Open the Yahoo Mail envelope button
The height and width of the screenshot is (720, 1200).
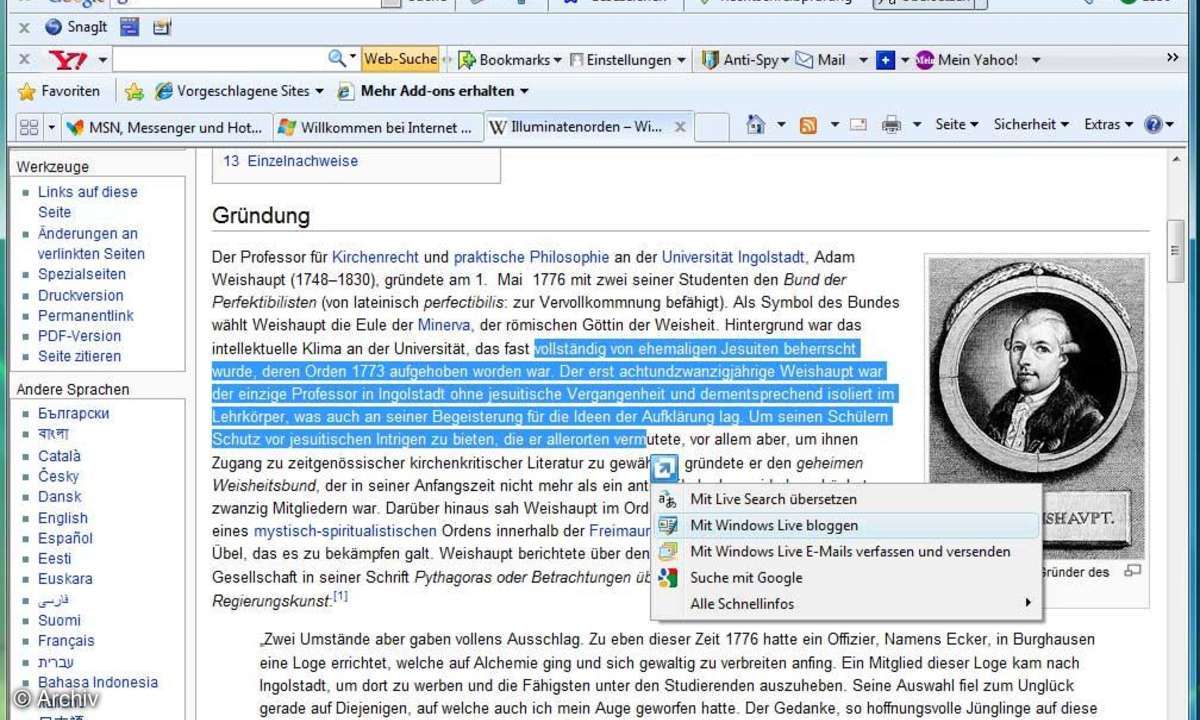click(x=821, y=60)
